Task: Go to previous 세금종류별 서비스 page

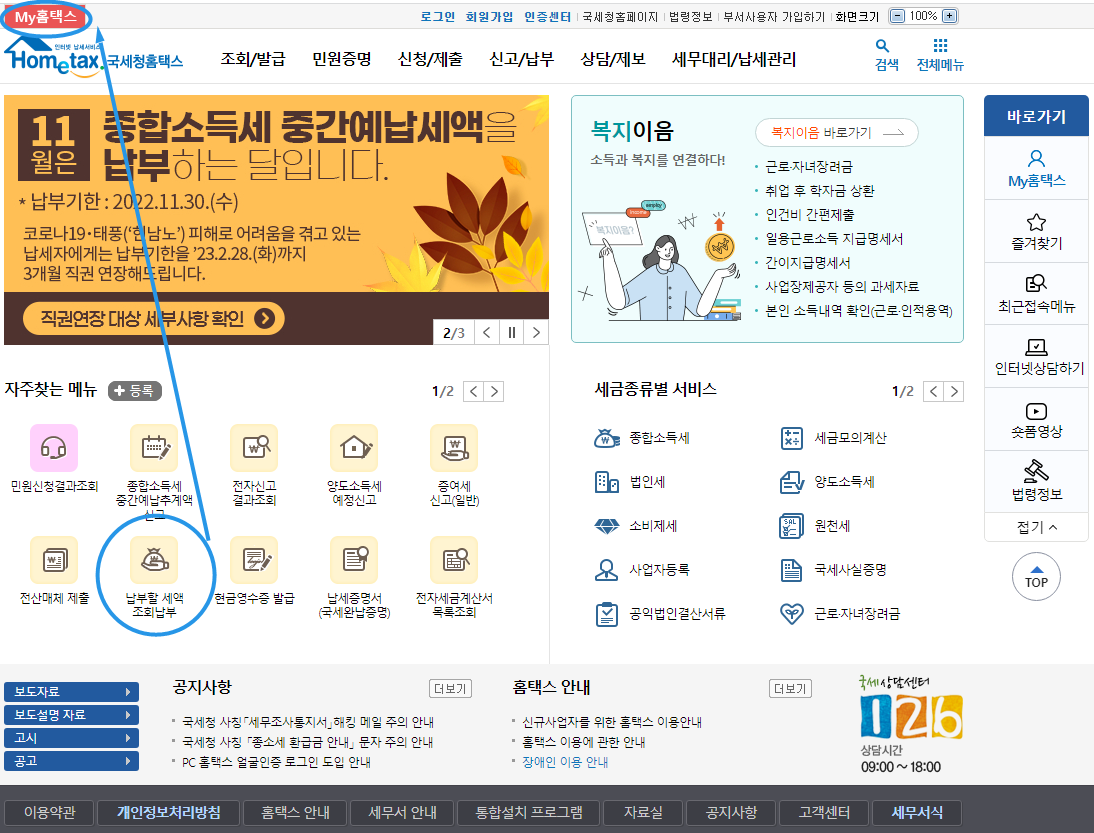Action: 934,391
